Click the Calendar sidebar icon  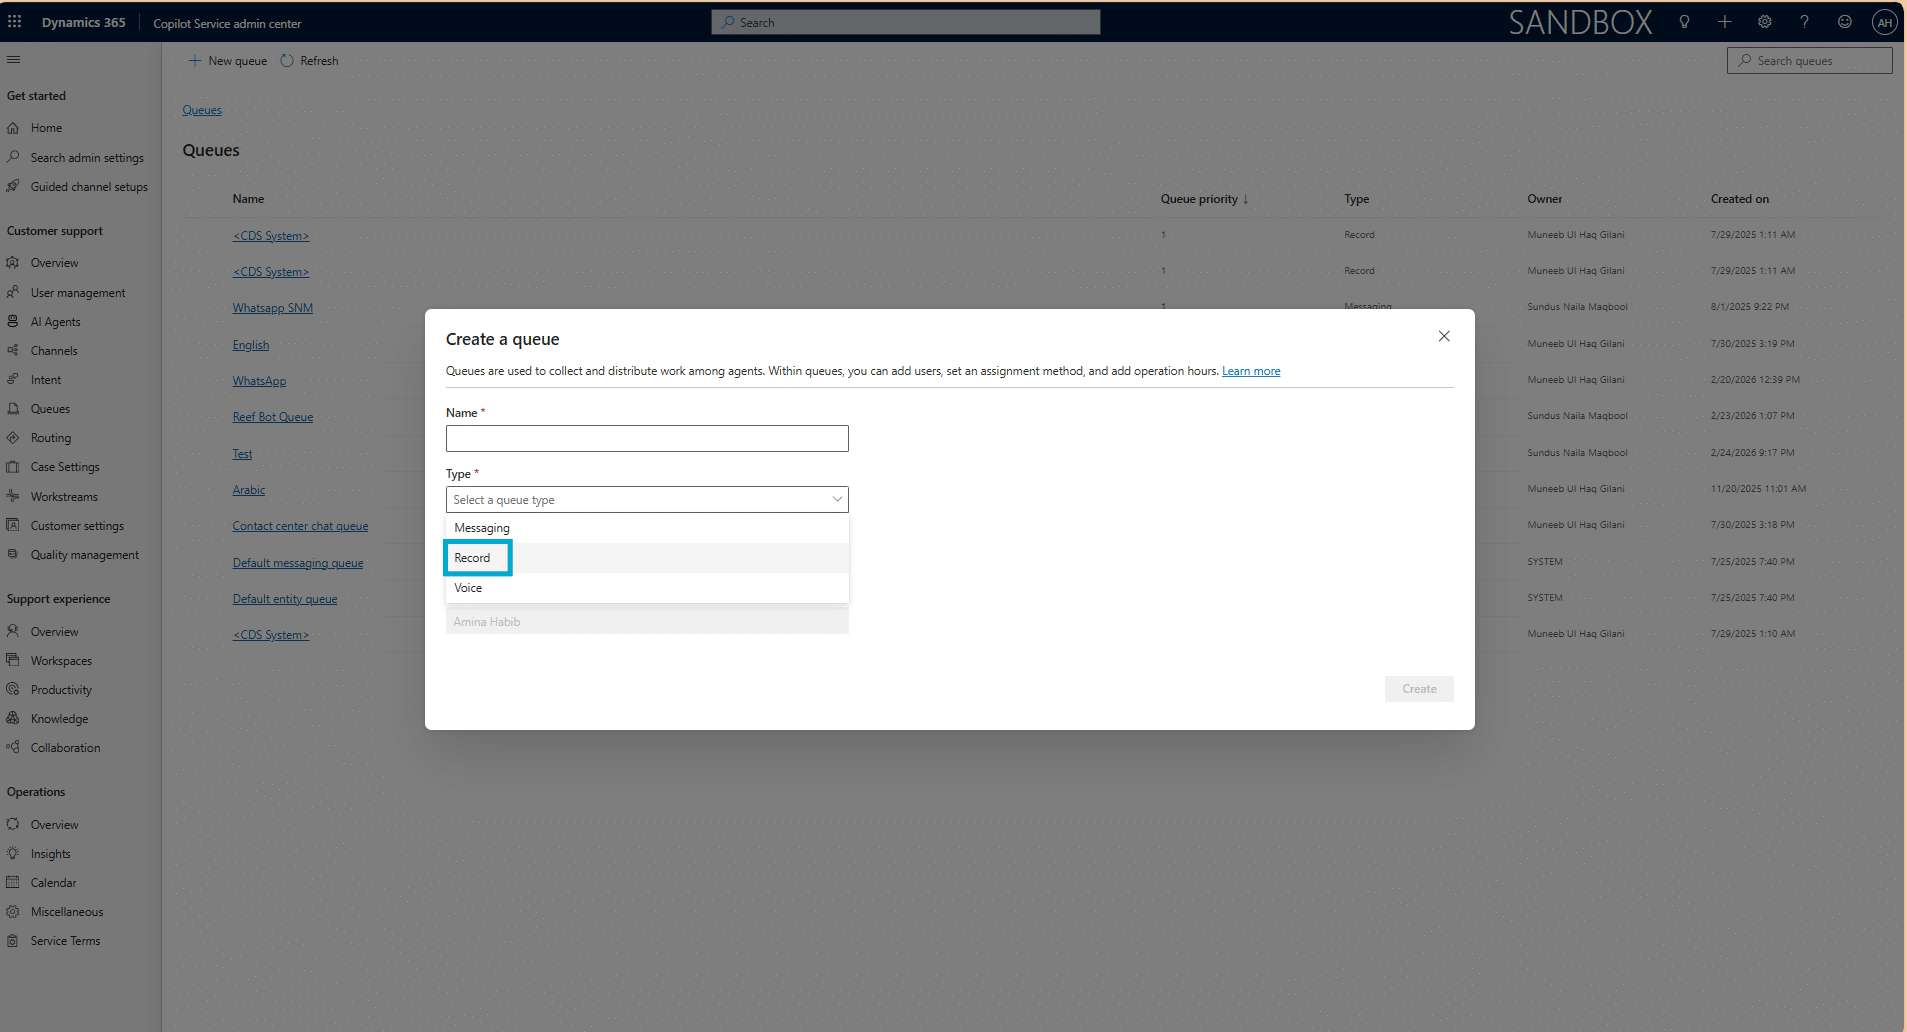pos(13,882)
